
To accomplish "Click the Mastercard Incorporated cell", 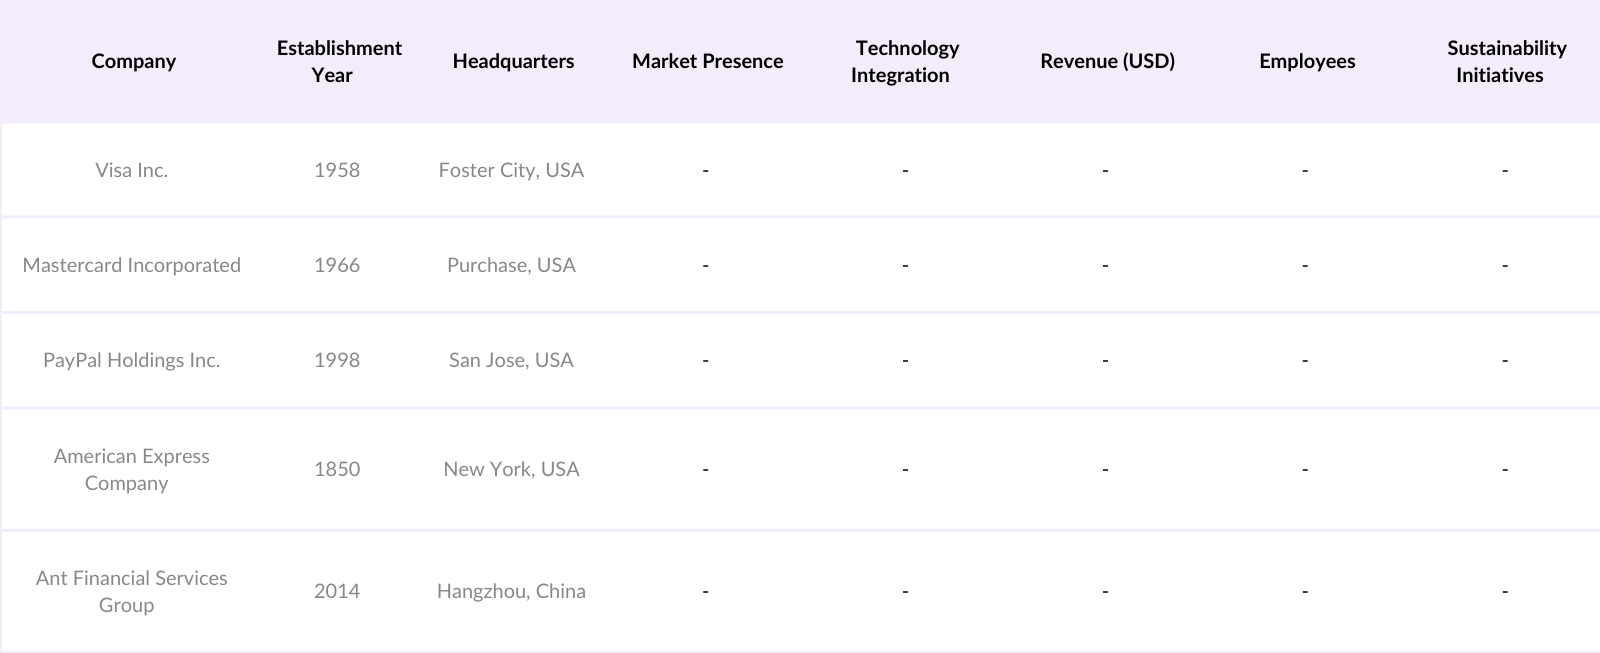I will tap(132, 265).
